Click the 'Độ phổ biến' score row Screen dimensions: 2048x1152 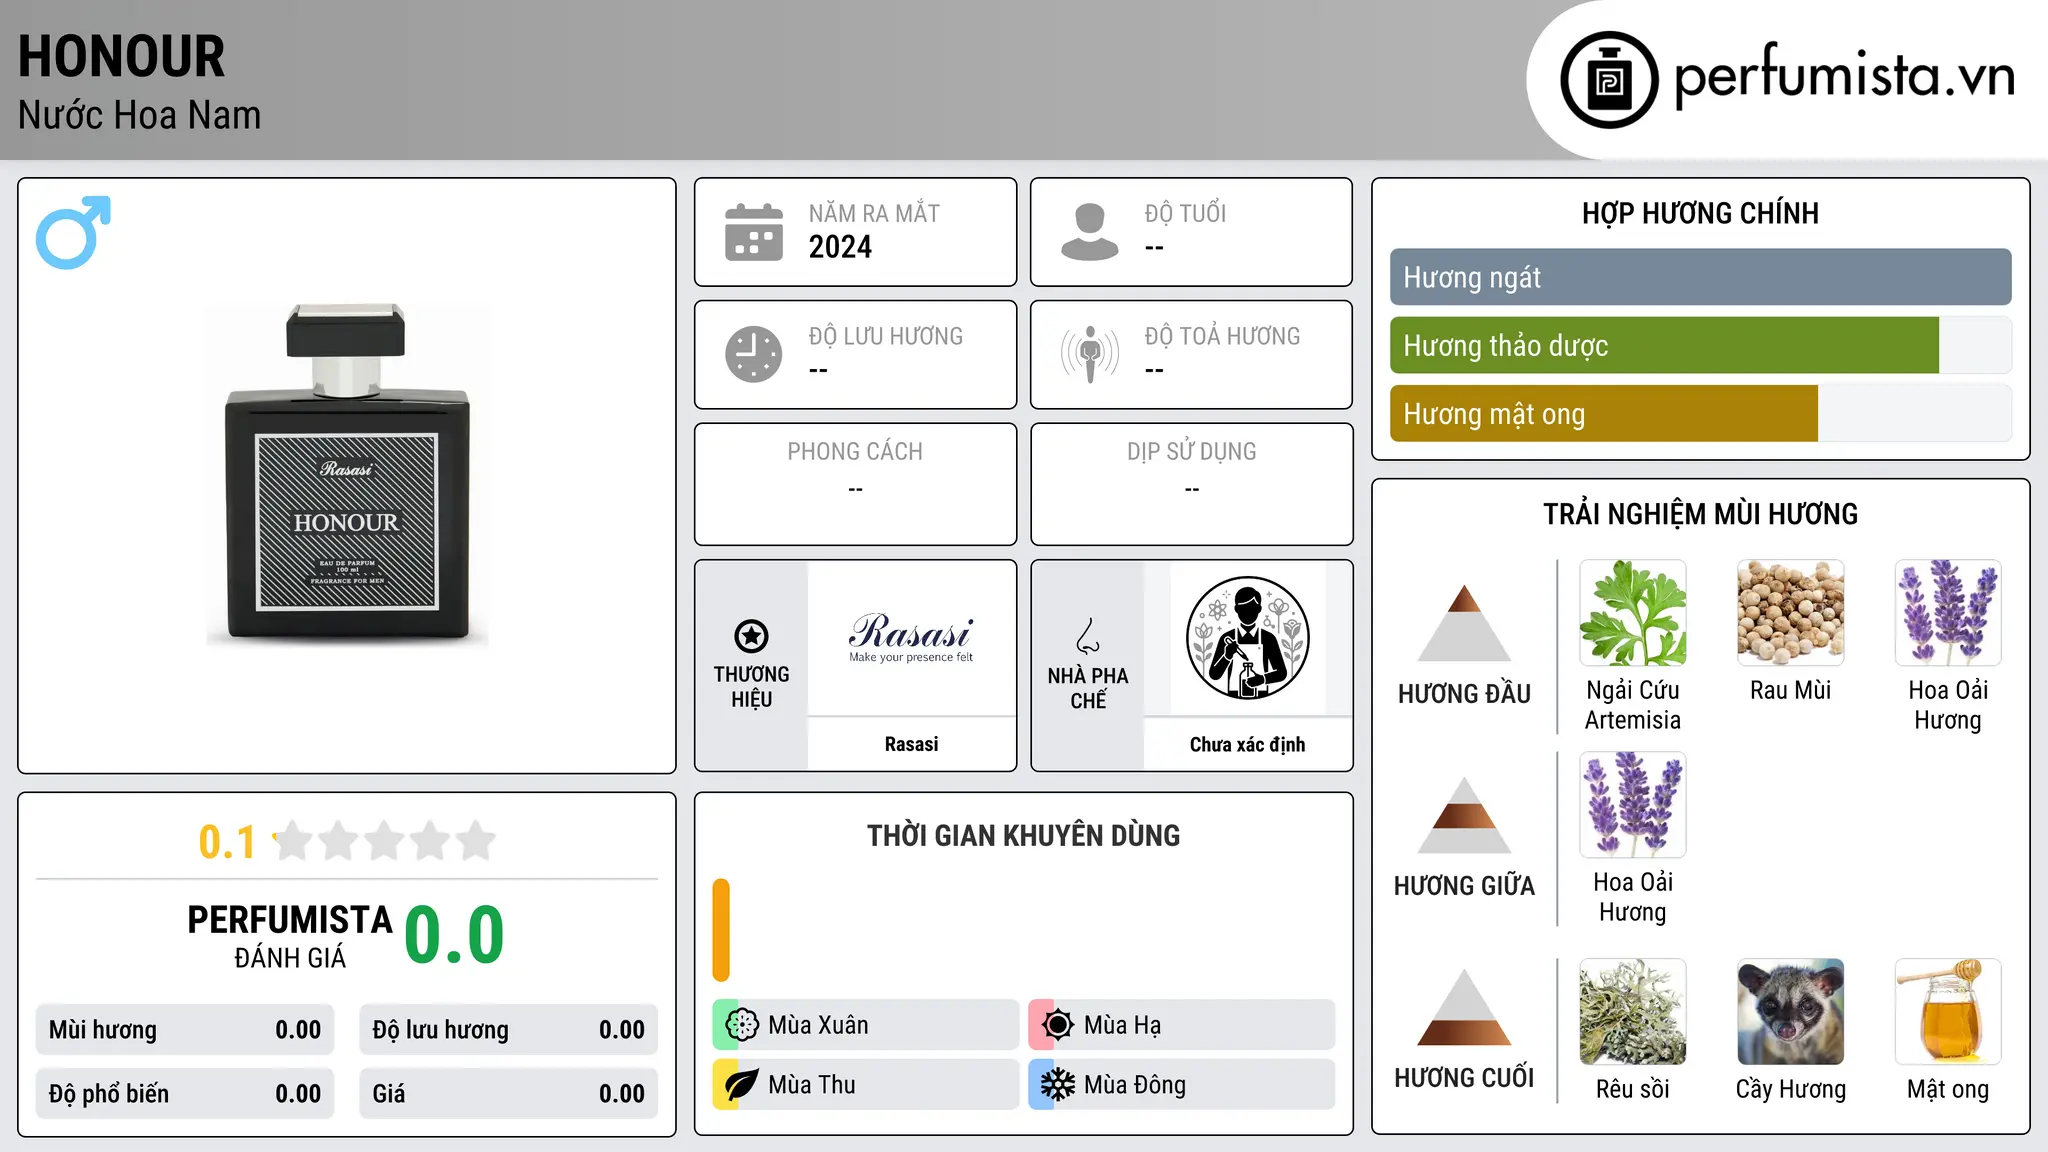(185, 1094)
